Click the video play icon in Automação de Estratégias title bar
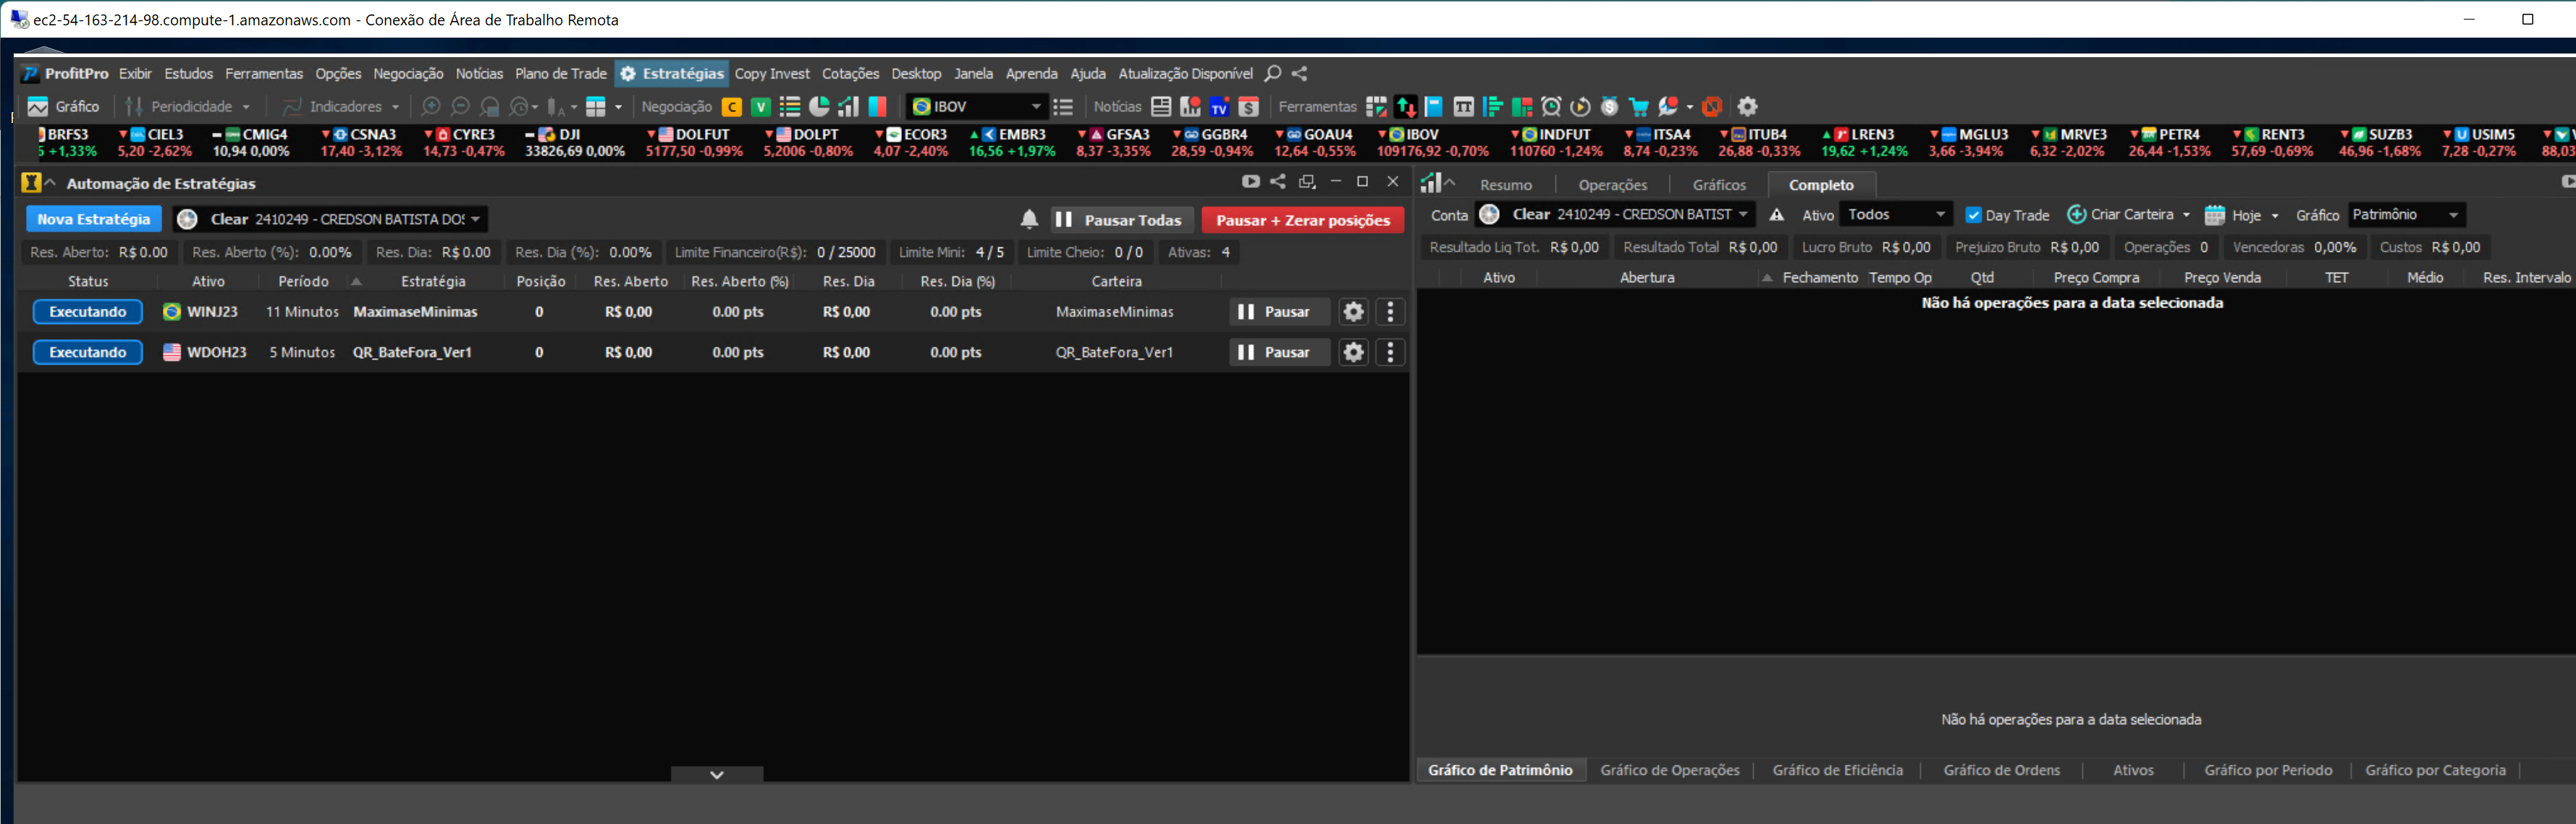The image size is (2576, 824). coord(1251,181)
